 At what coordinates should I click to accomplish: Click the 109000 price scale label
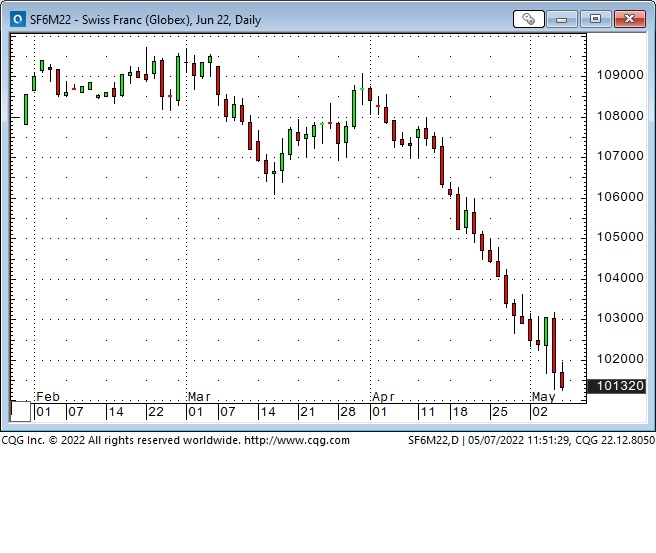tap(620, 75)
